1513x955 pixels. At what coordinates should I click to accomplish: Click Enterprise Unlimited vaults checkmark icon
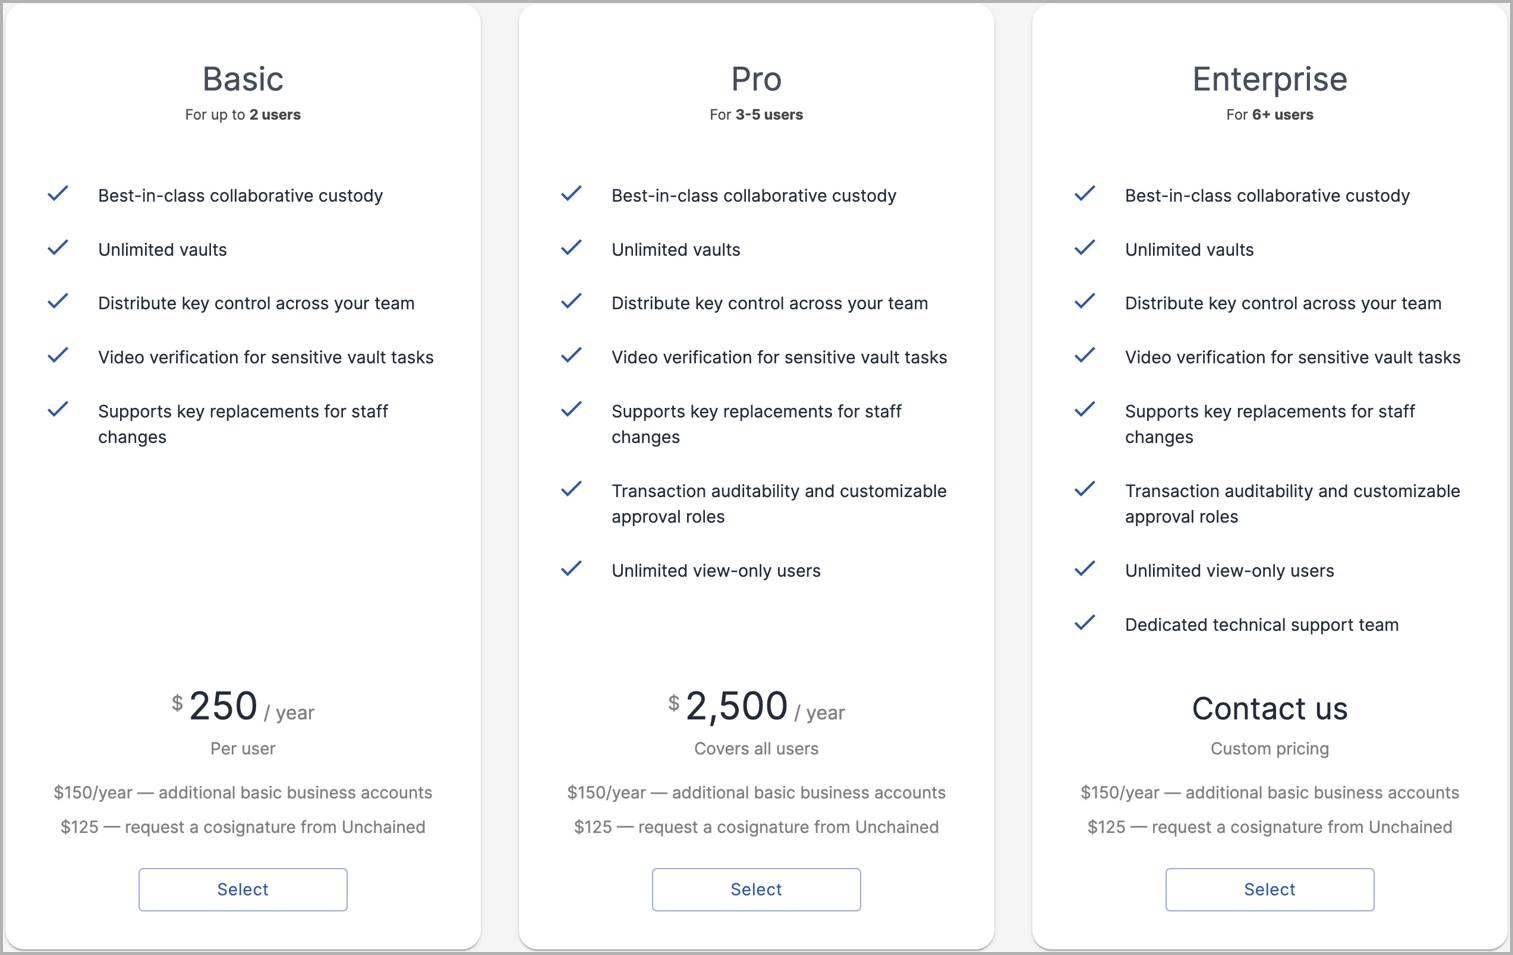(x=1085, y=248)
